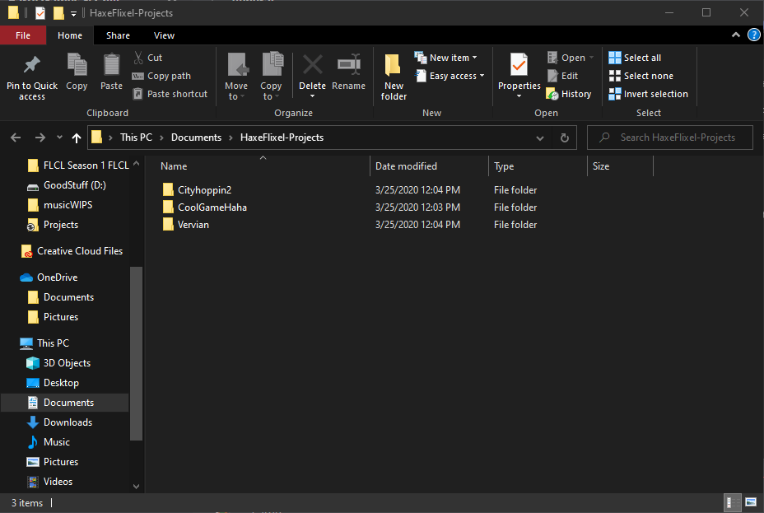764x513 pixels.
Task: Open the Easy access dropdown
Action: [x=450, y=76]
